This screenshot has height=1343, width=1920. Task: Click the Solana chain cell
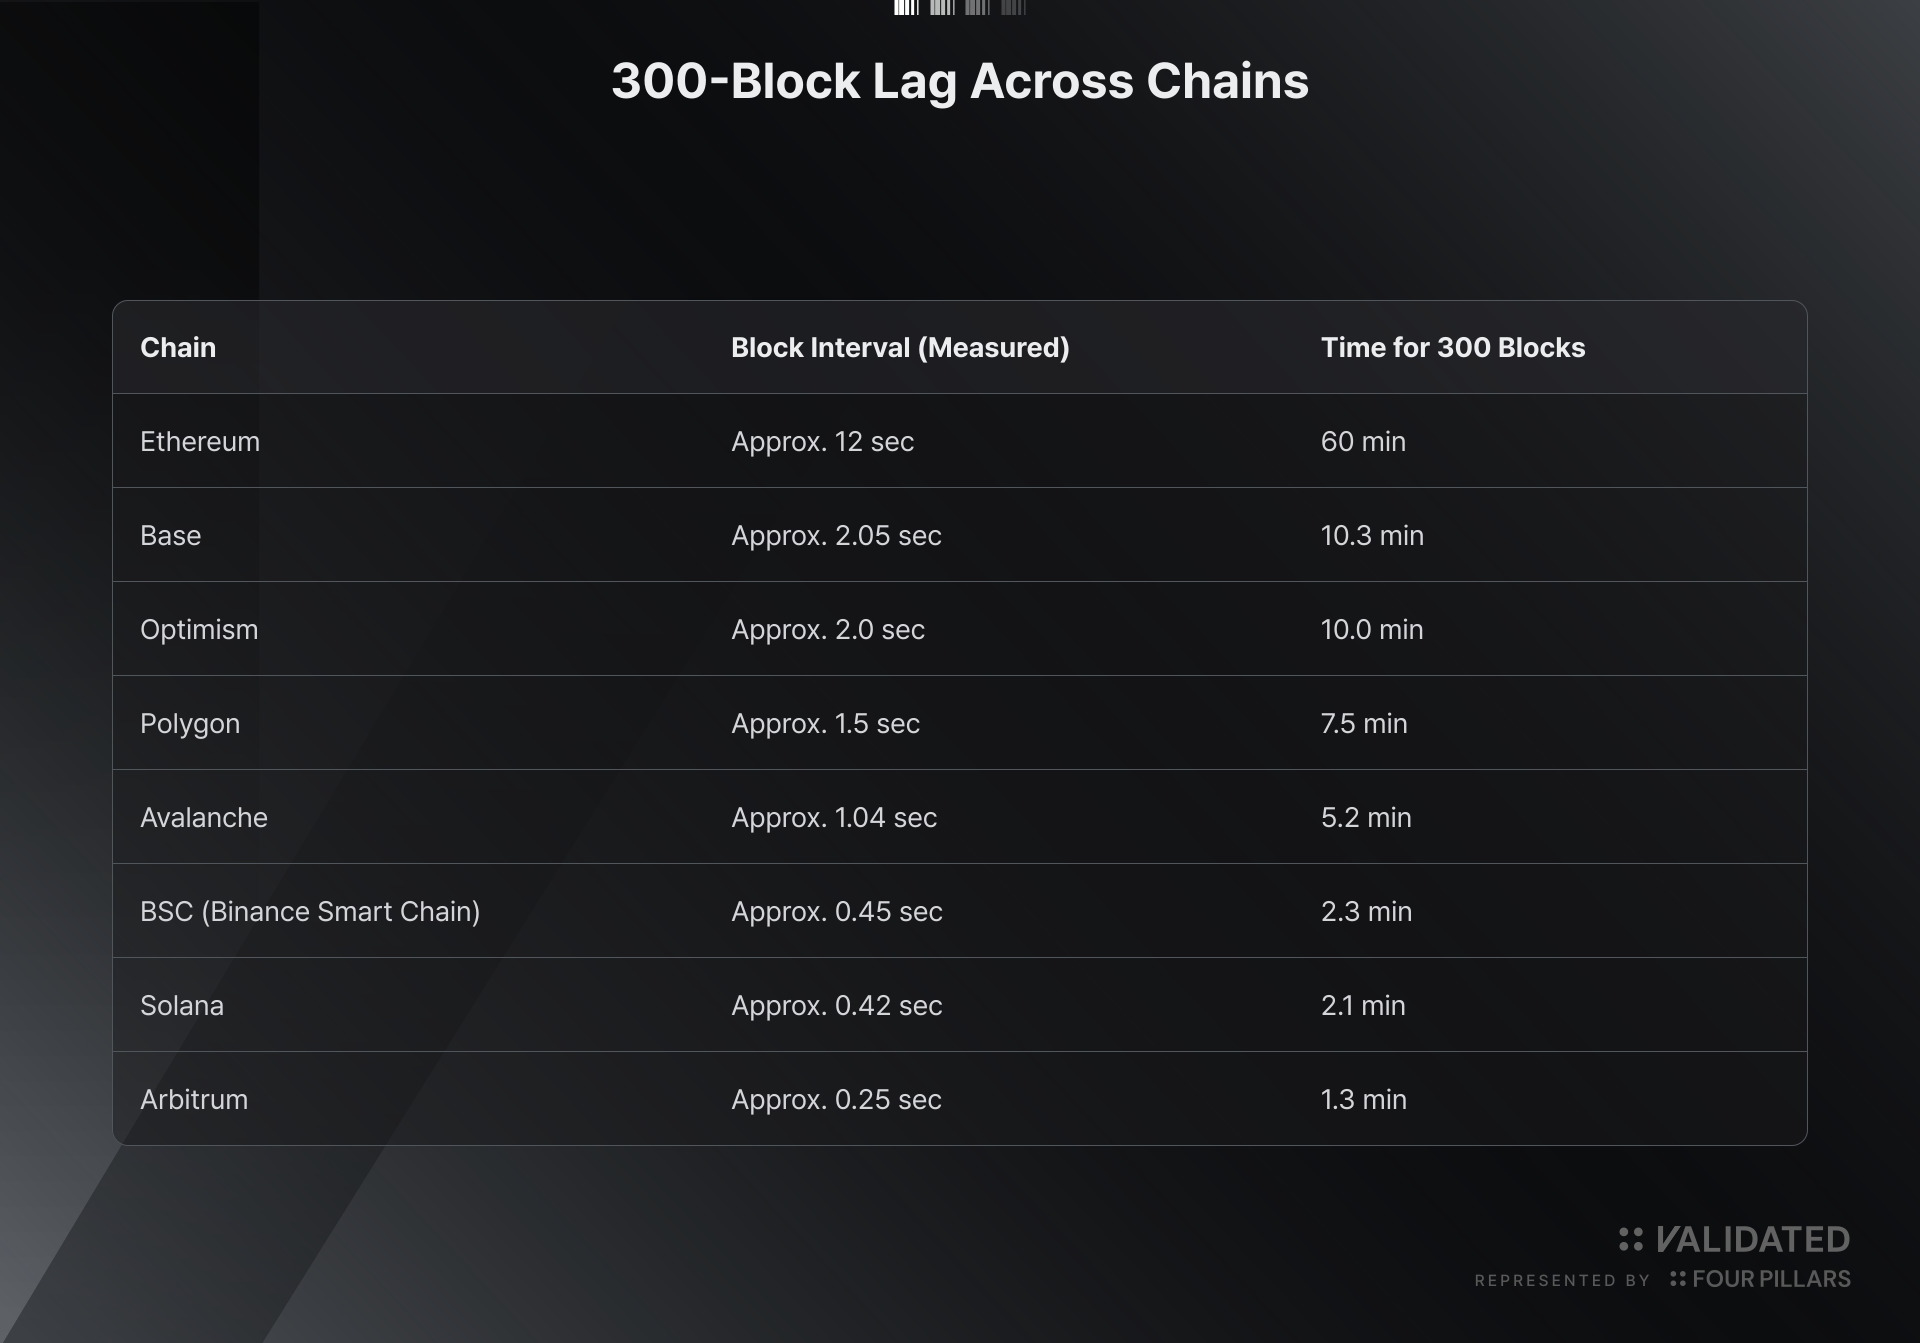[182, 1005]
